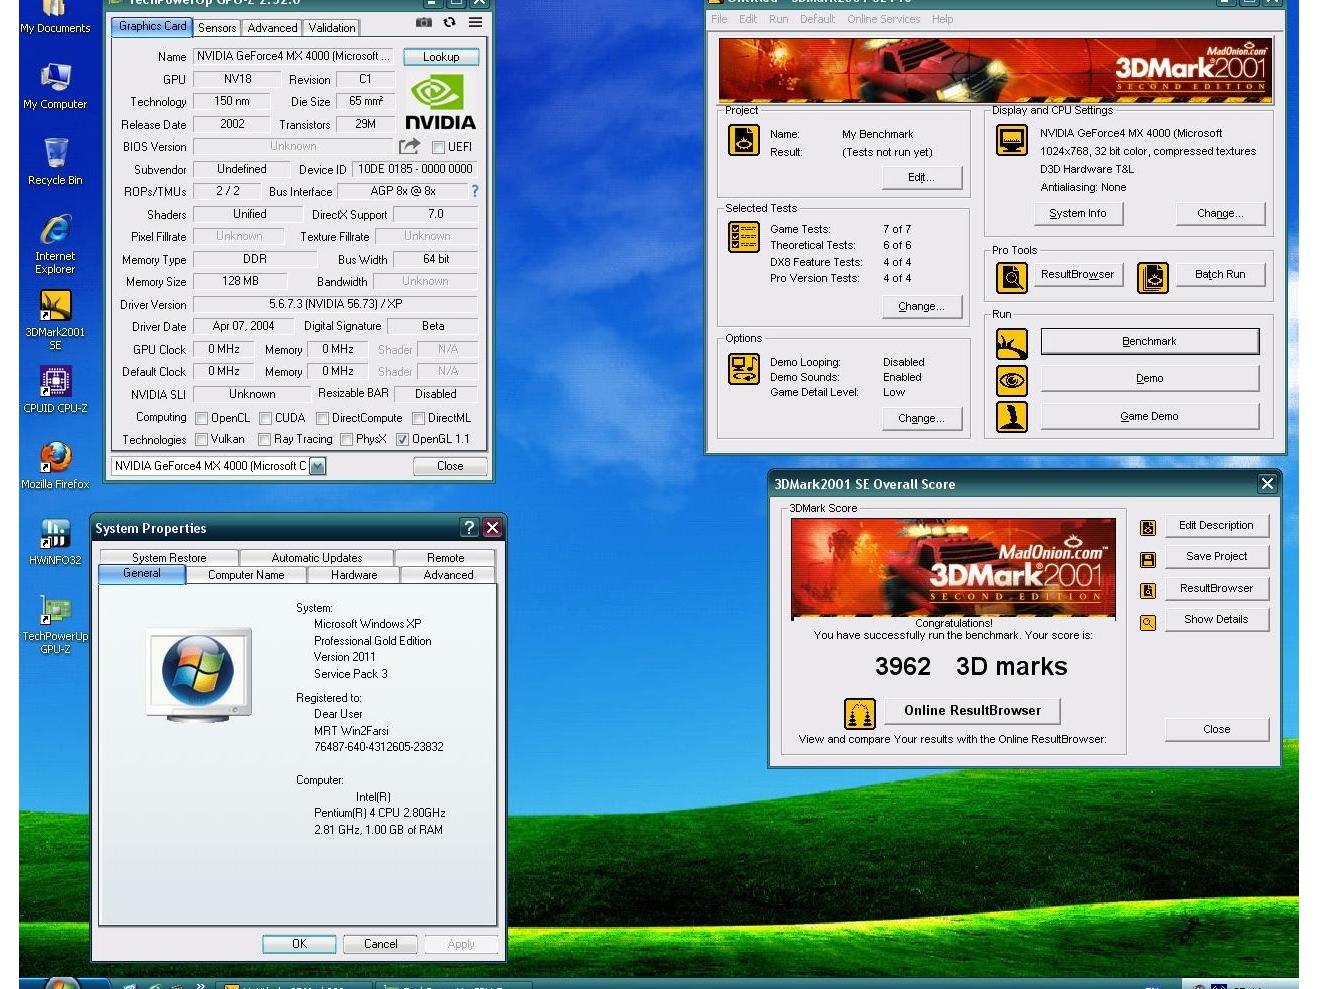The image size is (1319, 989).
Task: Click the floppy icon beside Save Project
Action: pos(1148,560)
